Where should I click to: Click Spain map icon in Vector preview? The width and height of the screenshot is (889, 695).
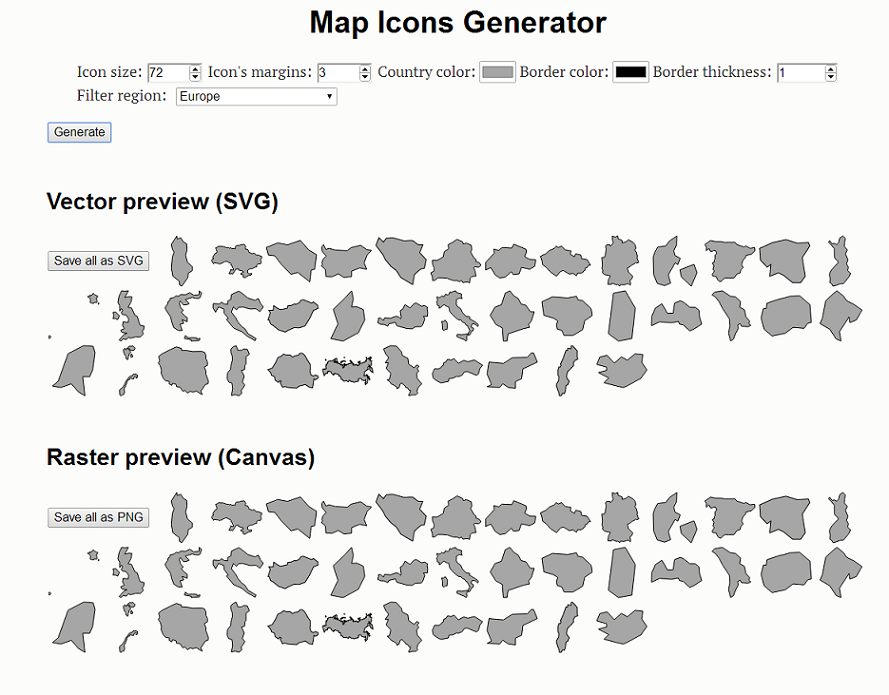(x=728, y=259)
